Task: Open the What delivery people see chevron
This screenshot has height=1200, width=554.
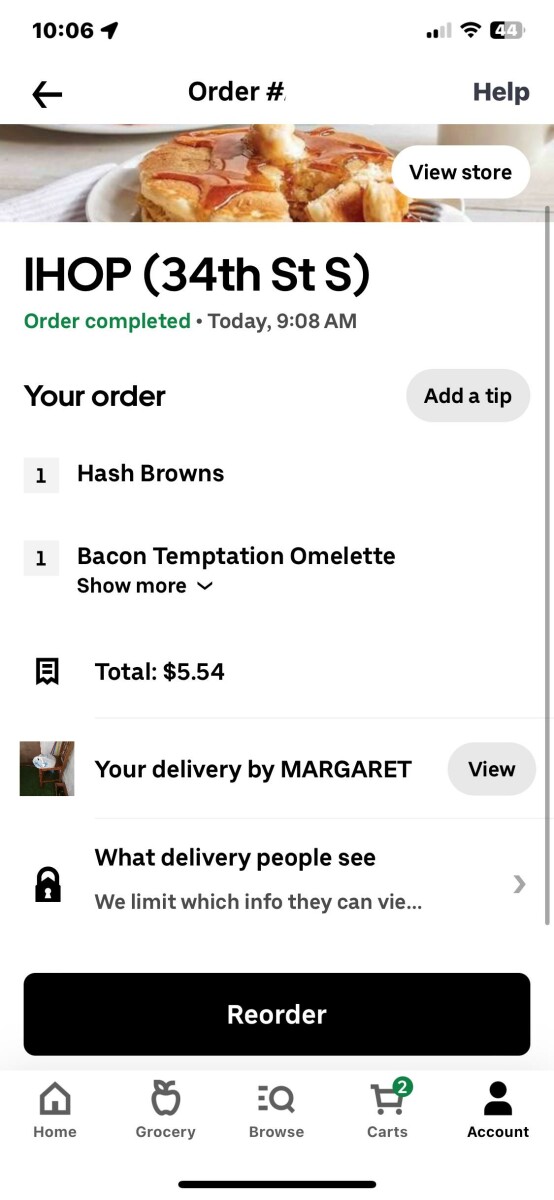Action: [x=519, y=884]
